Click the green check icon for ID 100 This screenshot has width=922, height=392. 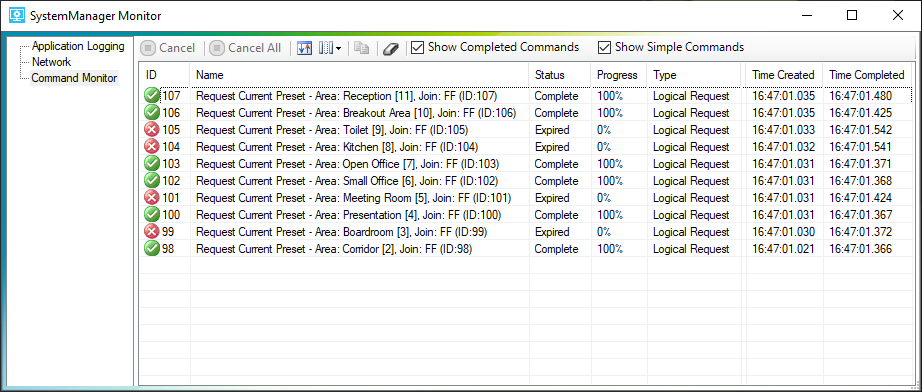(152, 215)
